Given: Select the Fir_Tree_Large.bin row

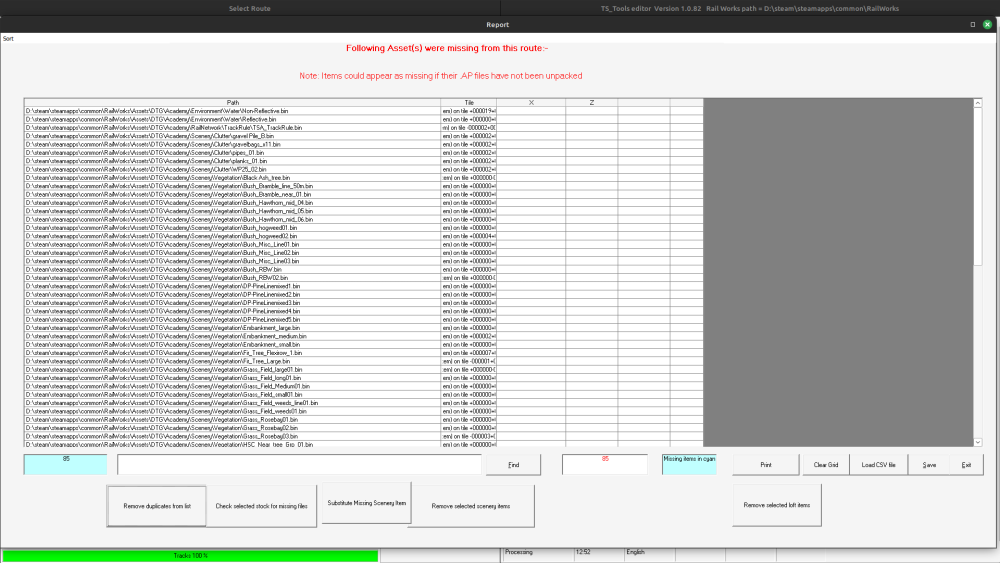Looking at the screenshot, I should pyautogui.click(x=364, y=361).
